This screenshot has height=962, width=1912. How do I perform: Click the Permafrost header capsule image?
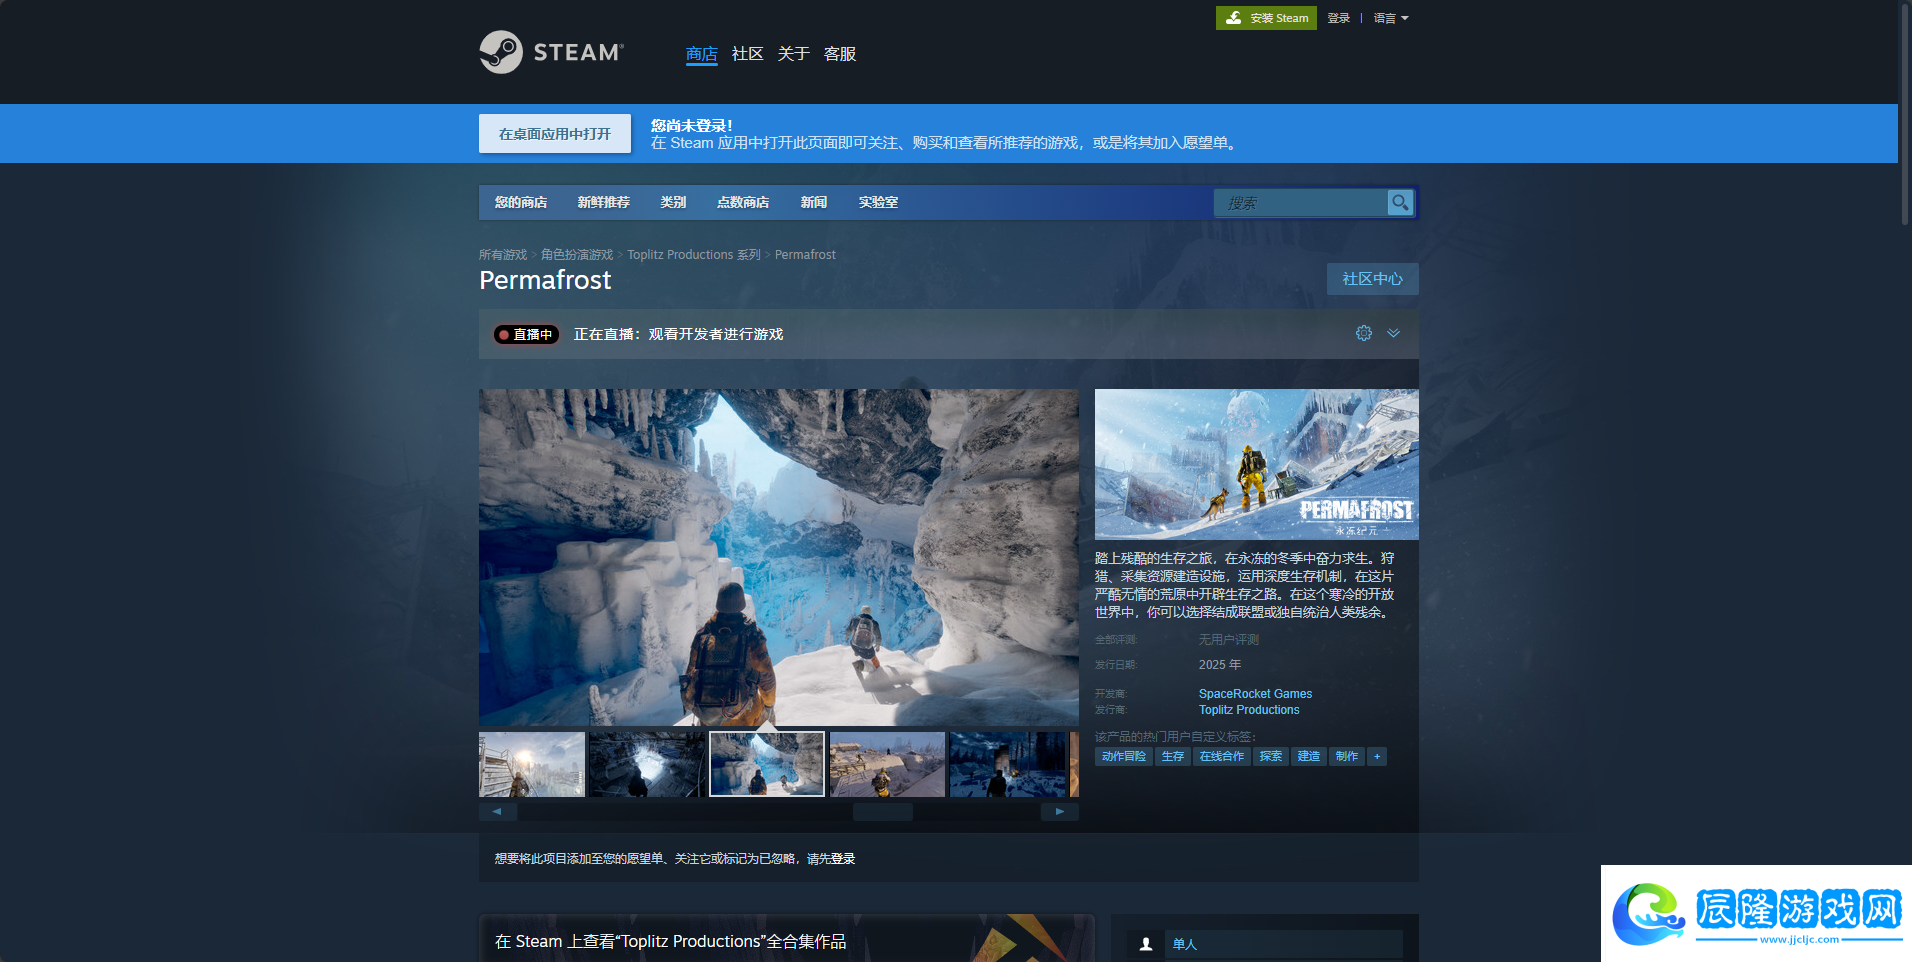coord(1257,464)
